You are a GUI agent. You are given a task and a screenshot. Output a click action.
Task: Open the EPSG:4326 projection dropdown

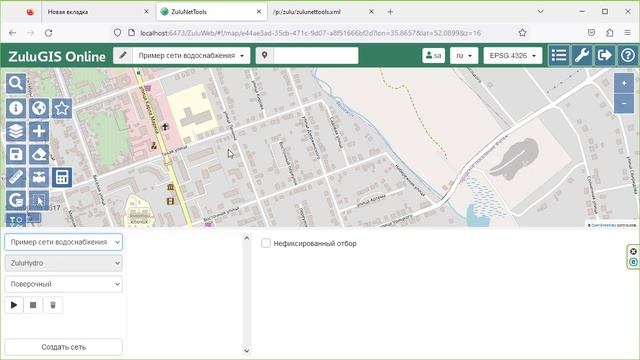[513, 55]
